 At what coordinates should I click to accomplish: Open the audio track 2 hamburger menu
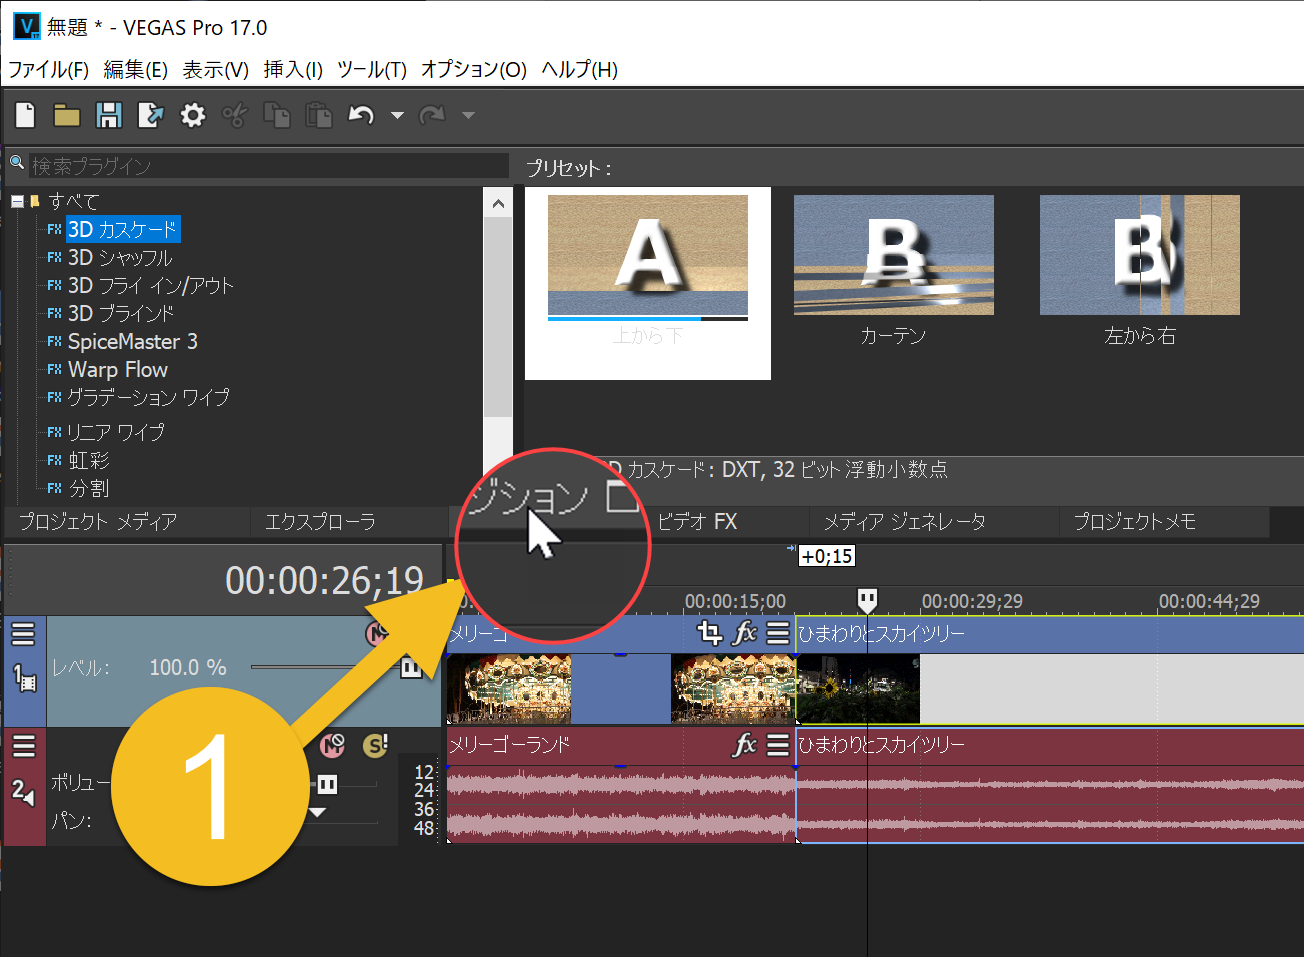click(23, 745)
